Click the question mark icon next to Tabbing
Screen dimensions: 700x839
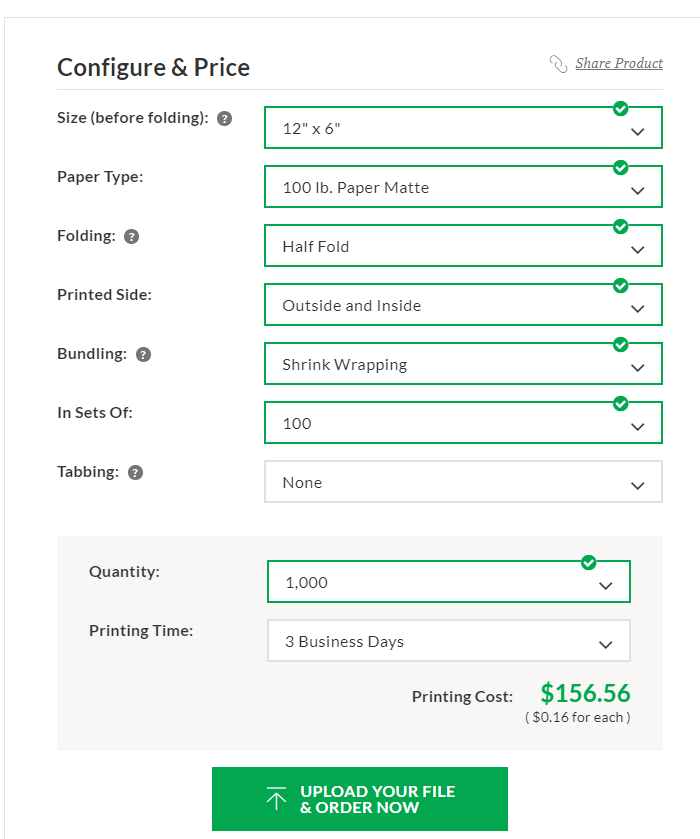click(x=135, y=473)
